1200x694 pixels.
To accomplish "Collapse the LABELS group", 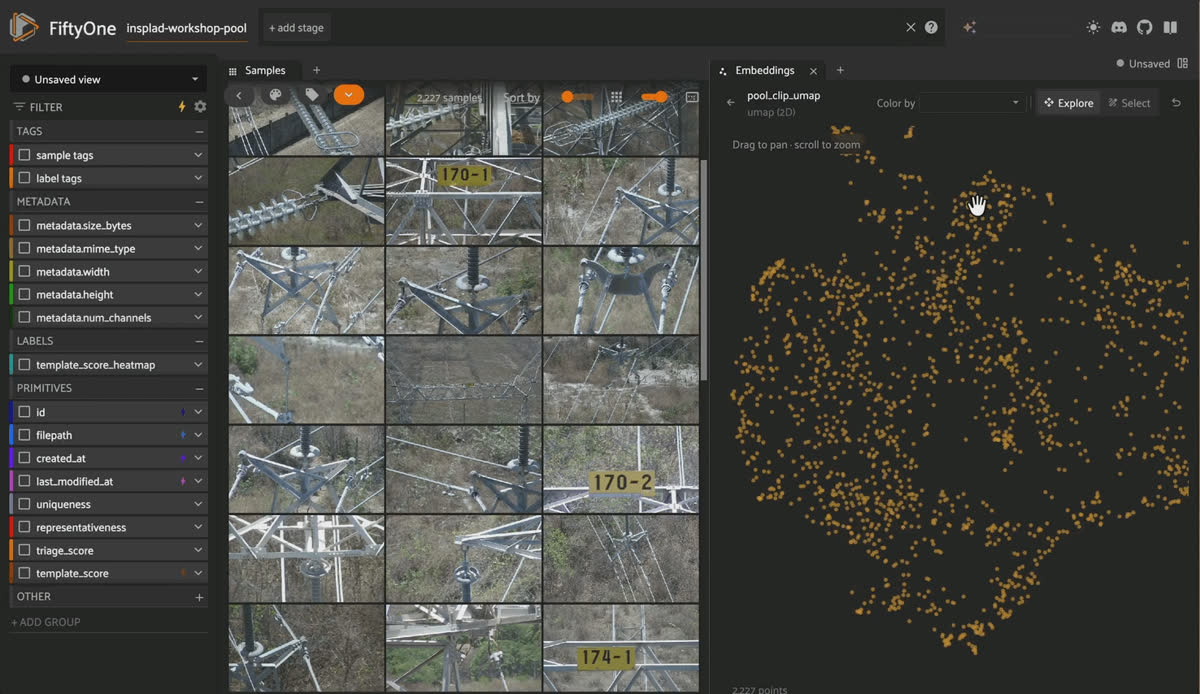I will (199, 341).
